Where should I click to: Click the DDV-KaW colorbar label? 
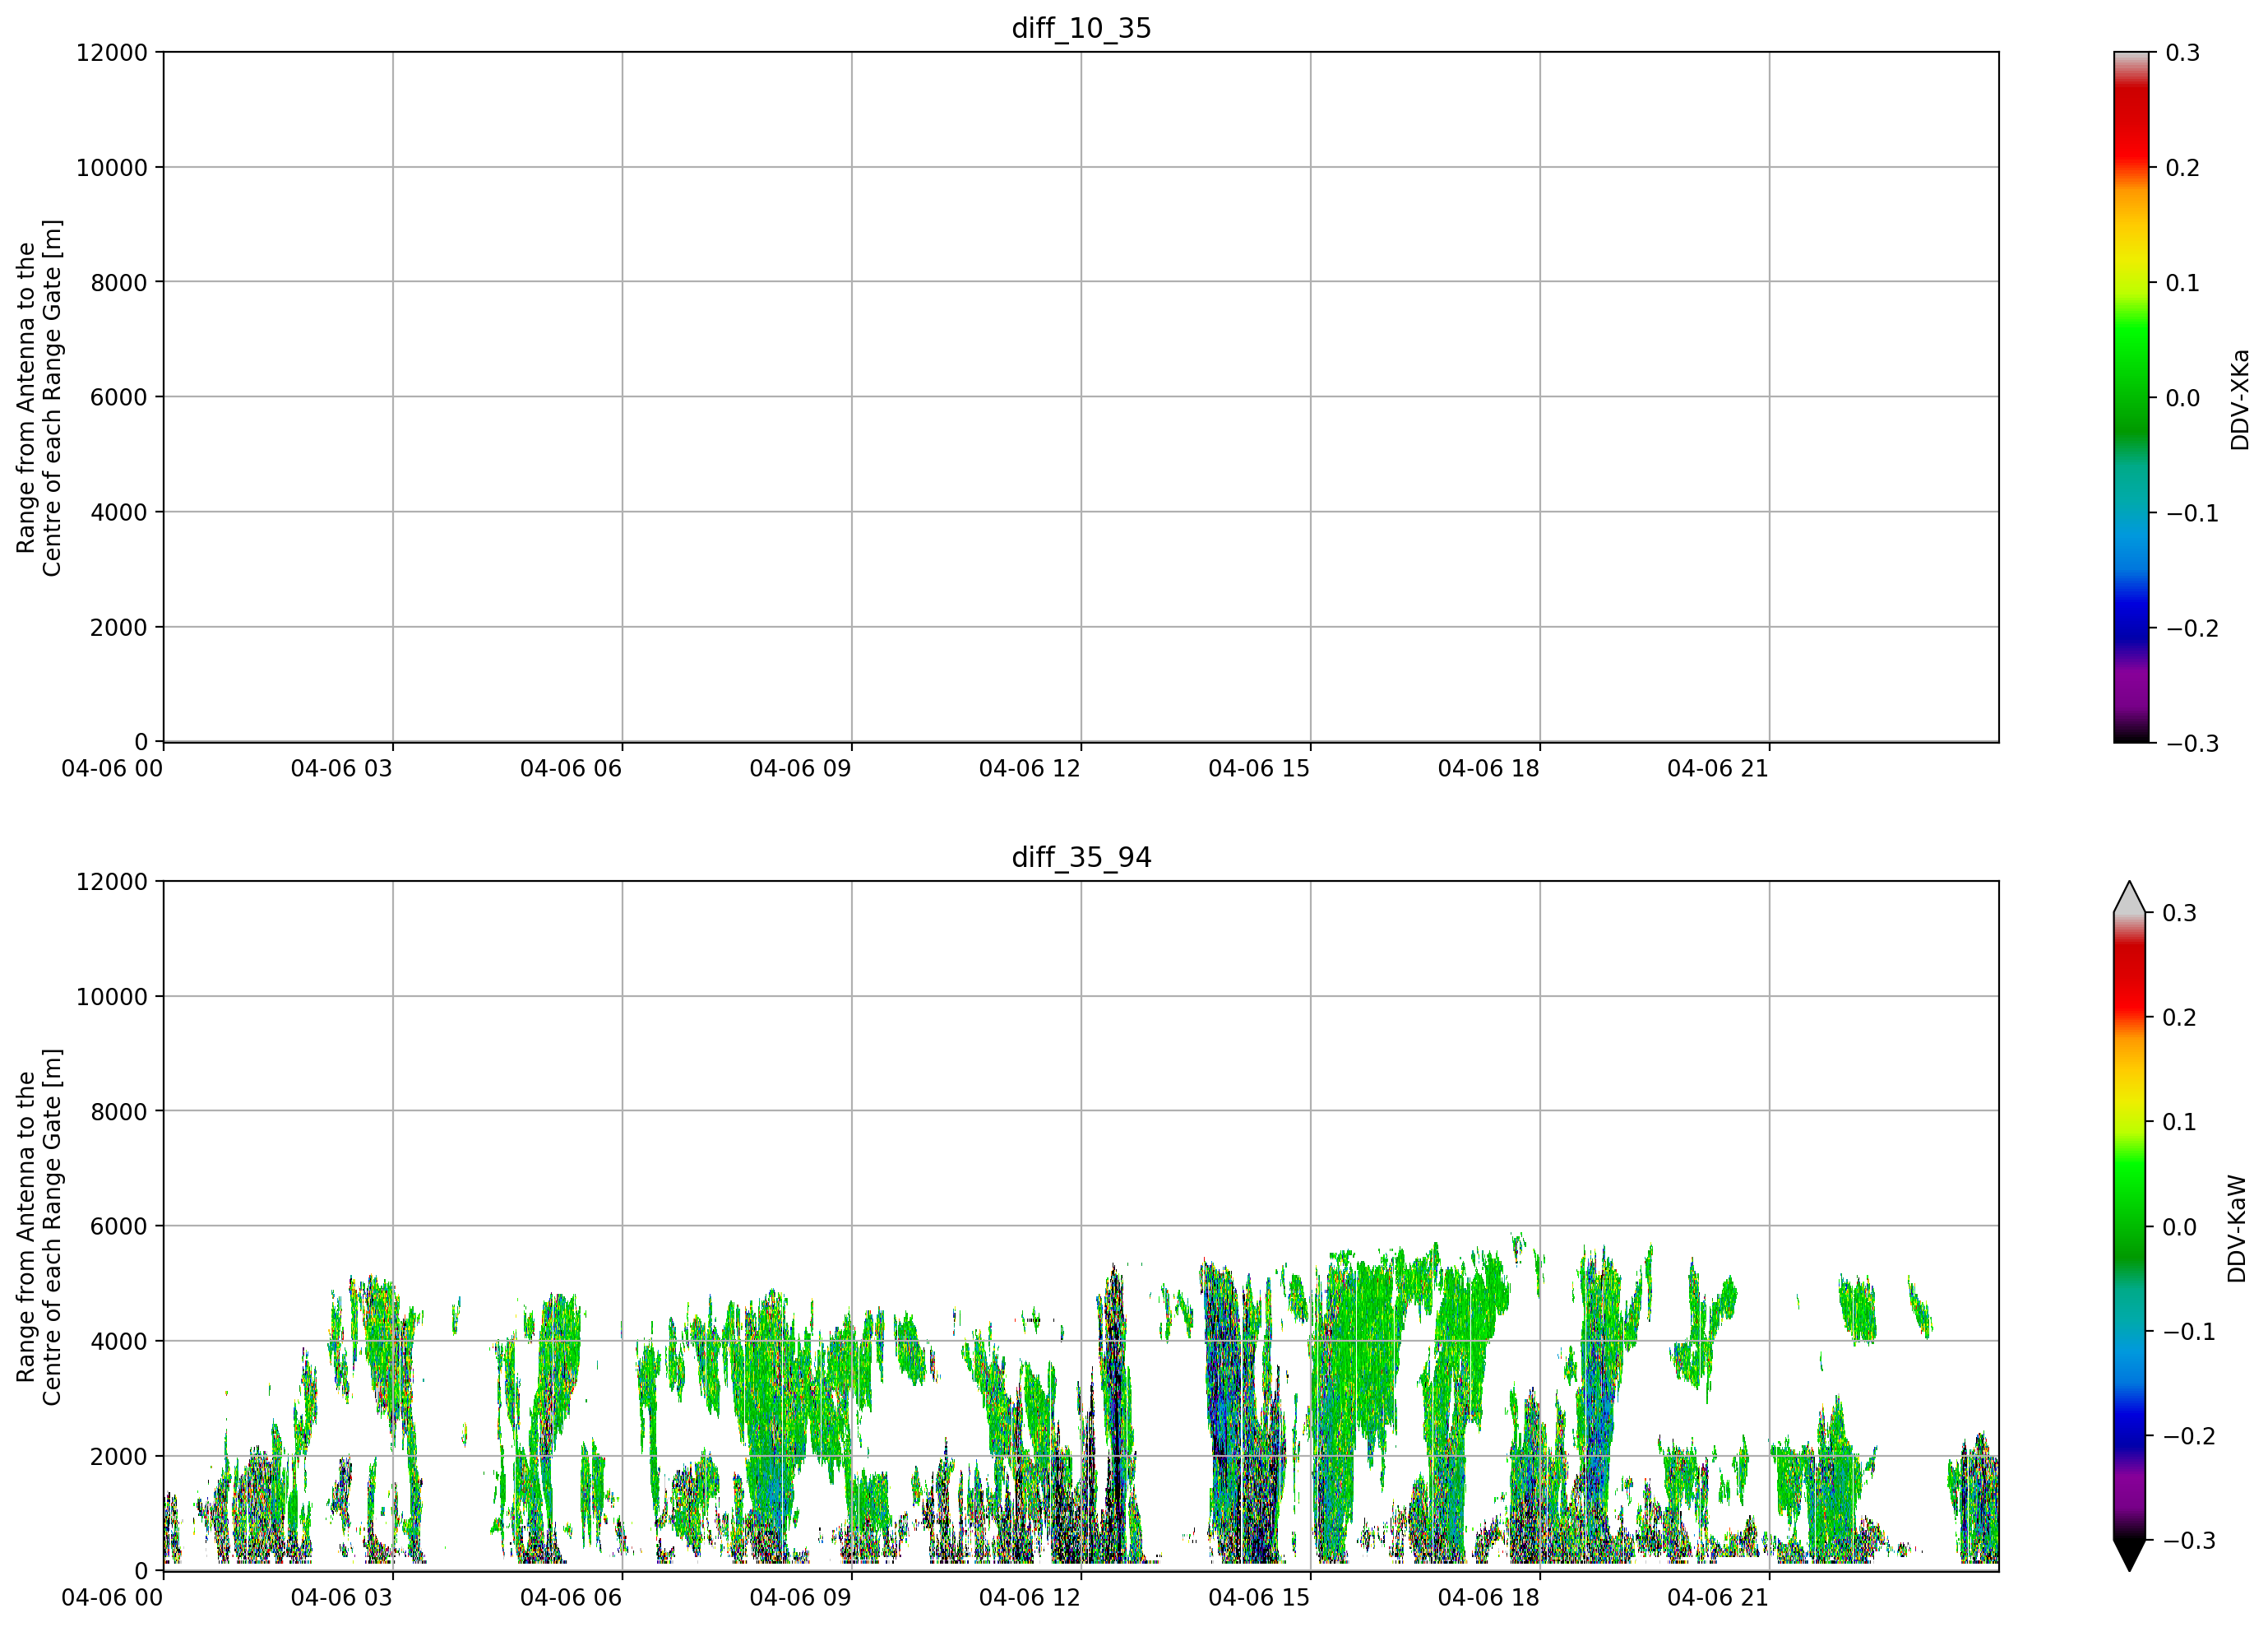point(2237,1228)
